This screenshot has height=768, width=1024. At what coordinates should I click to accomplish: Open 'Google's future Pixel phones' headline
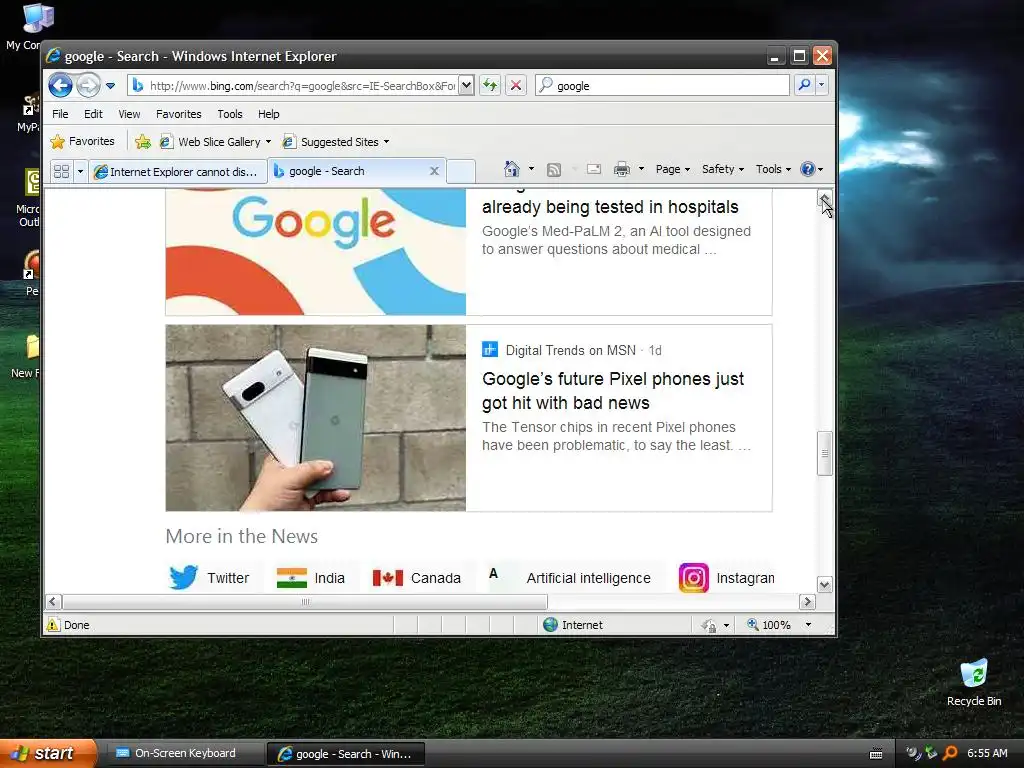point(613,391)
